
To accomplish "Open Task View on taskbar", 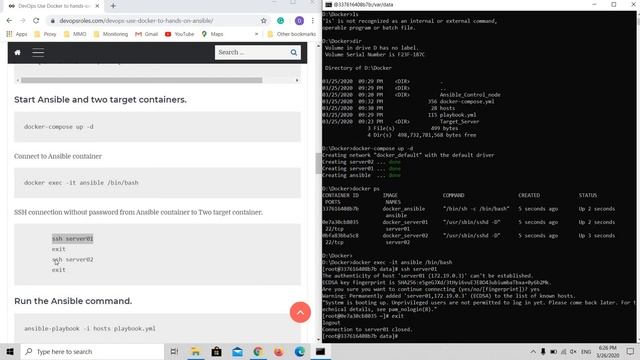I will [174, 351].
